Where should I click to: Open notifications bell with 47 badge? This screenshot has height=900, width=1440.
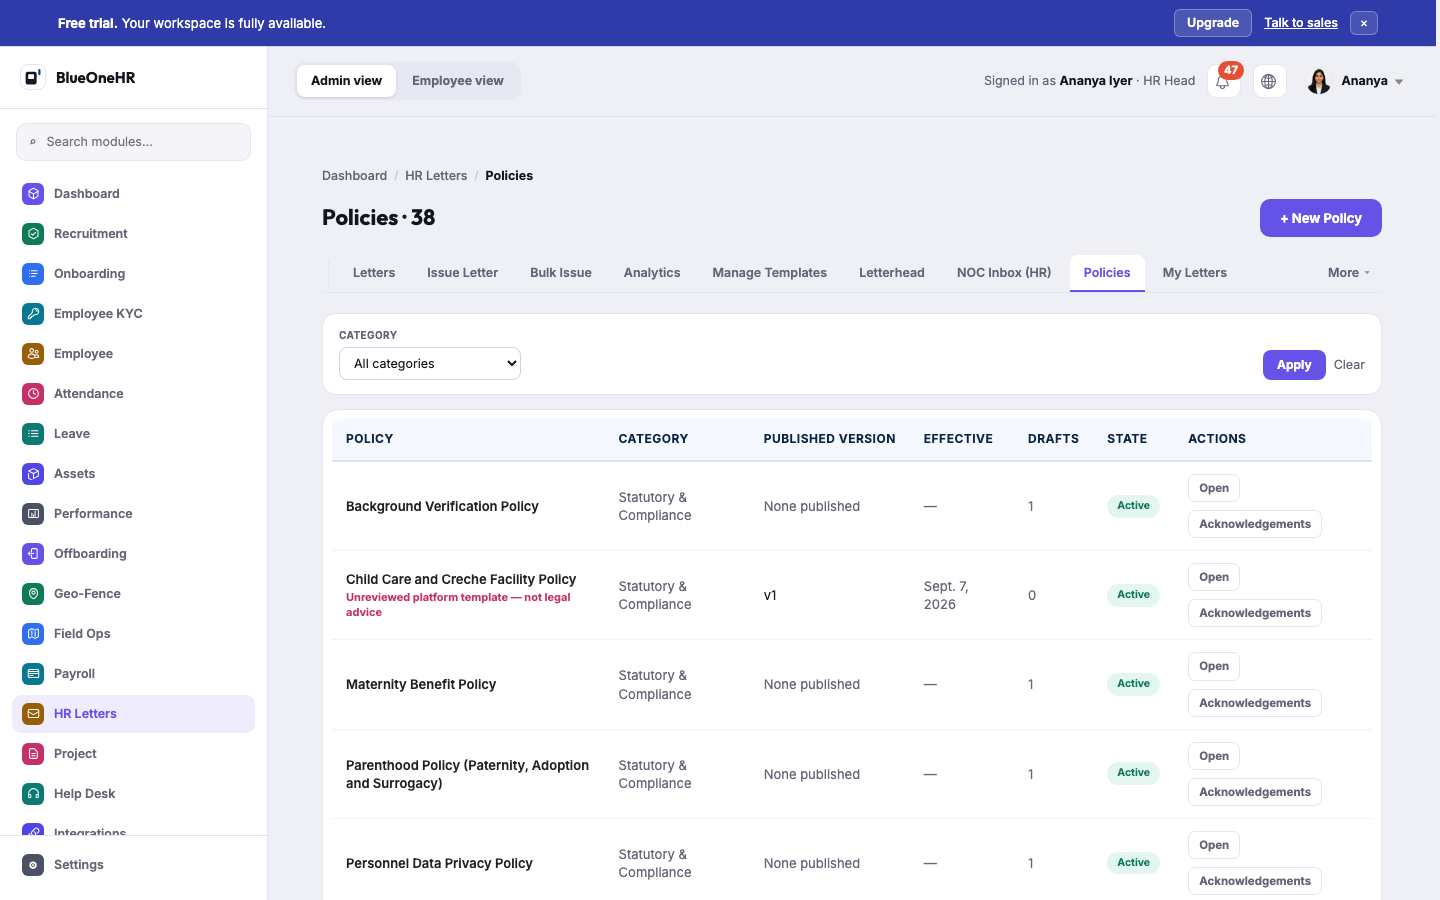1224,81
